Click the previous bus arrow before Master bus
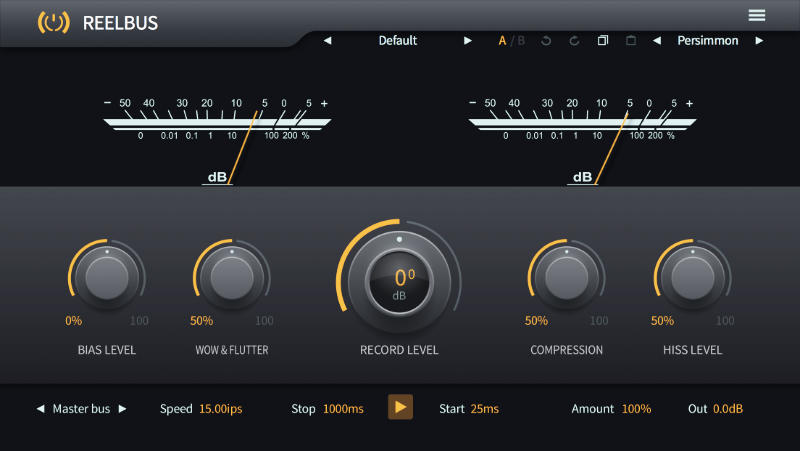 [40, 409]
